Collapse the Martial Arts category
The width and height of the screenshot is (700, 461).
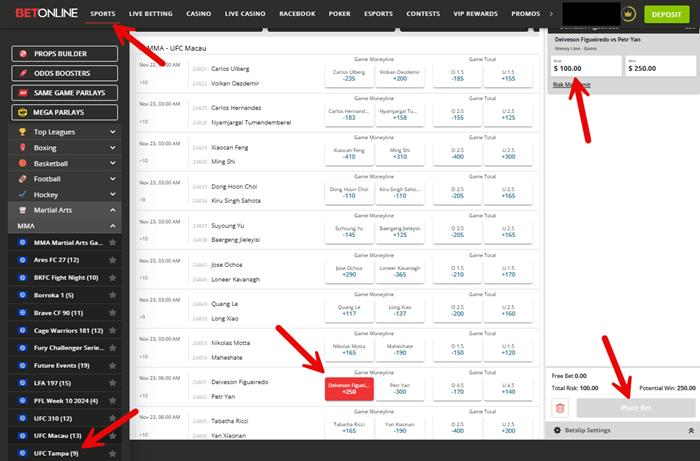pyautogui.click(x=112, y=210)
